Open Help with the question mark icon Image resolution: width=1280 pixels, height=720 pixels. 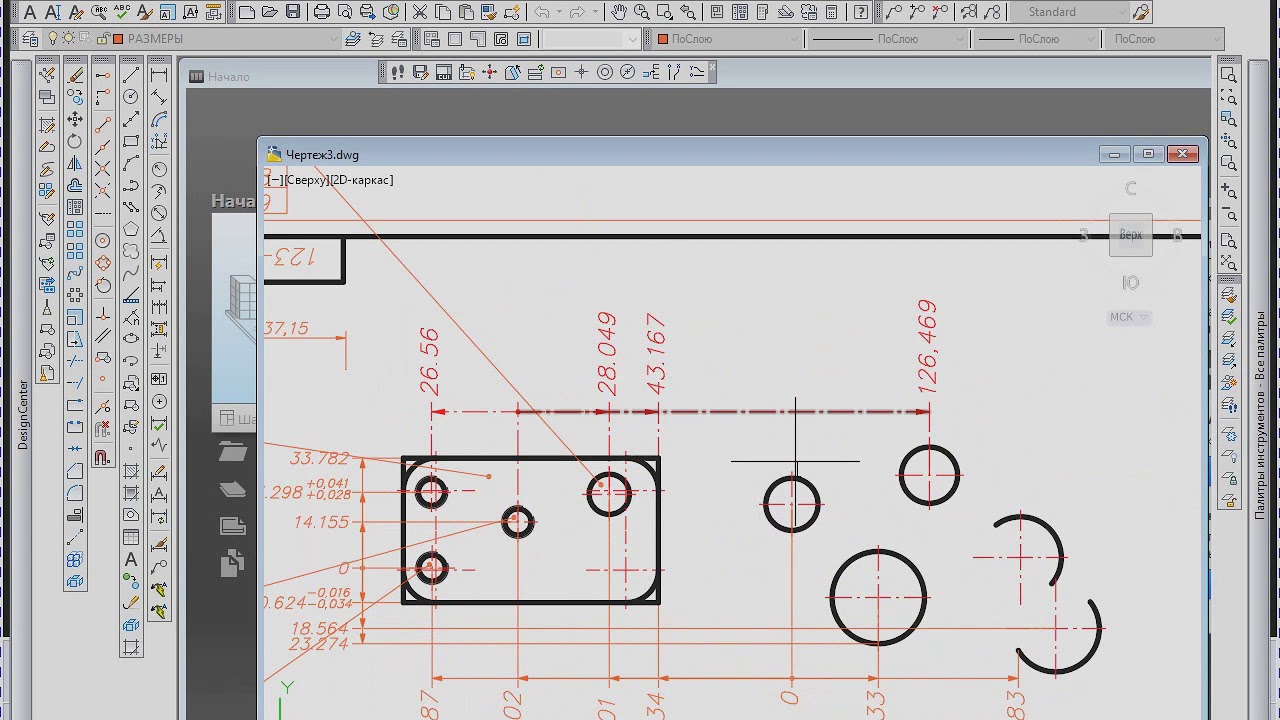[862, 12]
